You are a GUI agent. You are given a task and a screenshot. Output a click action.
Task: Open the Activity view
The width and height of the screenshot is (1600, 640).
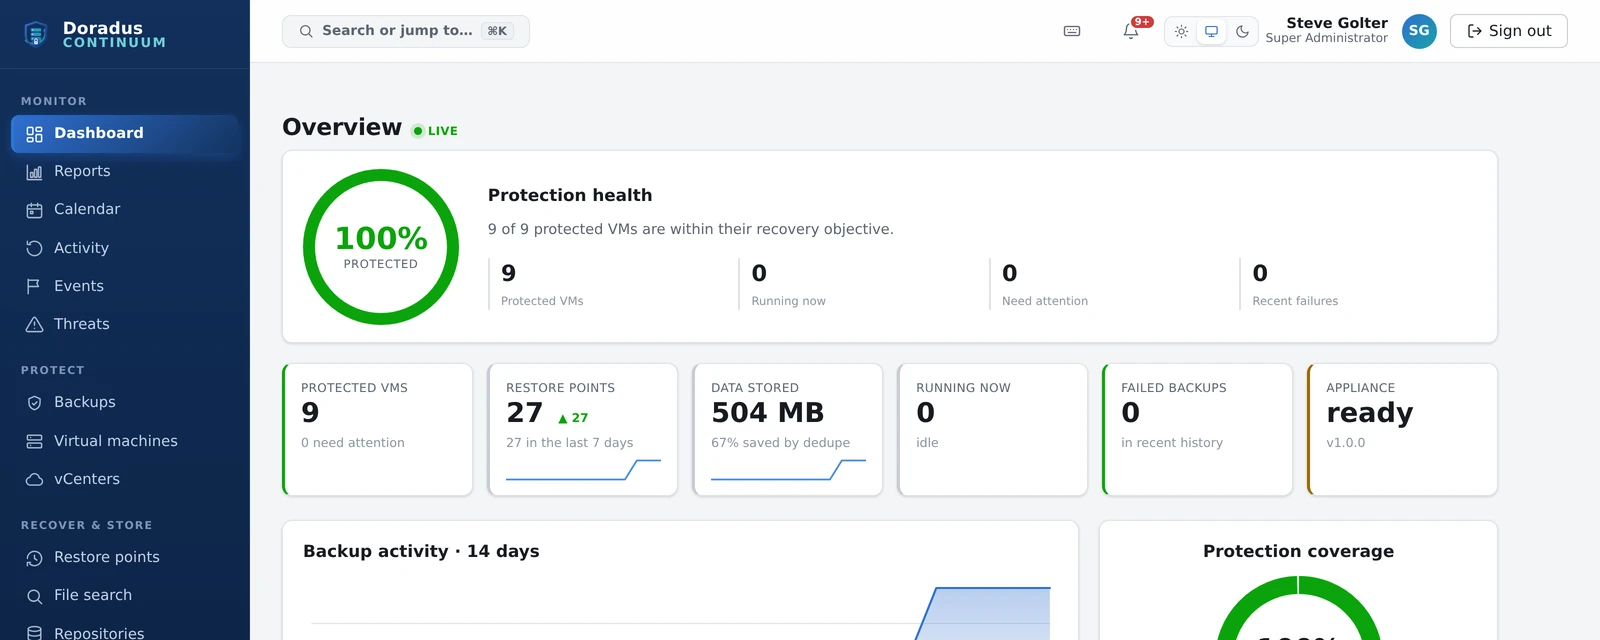coord(125,248)
